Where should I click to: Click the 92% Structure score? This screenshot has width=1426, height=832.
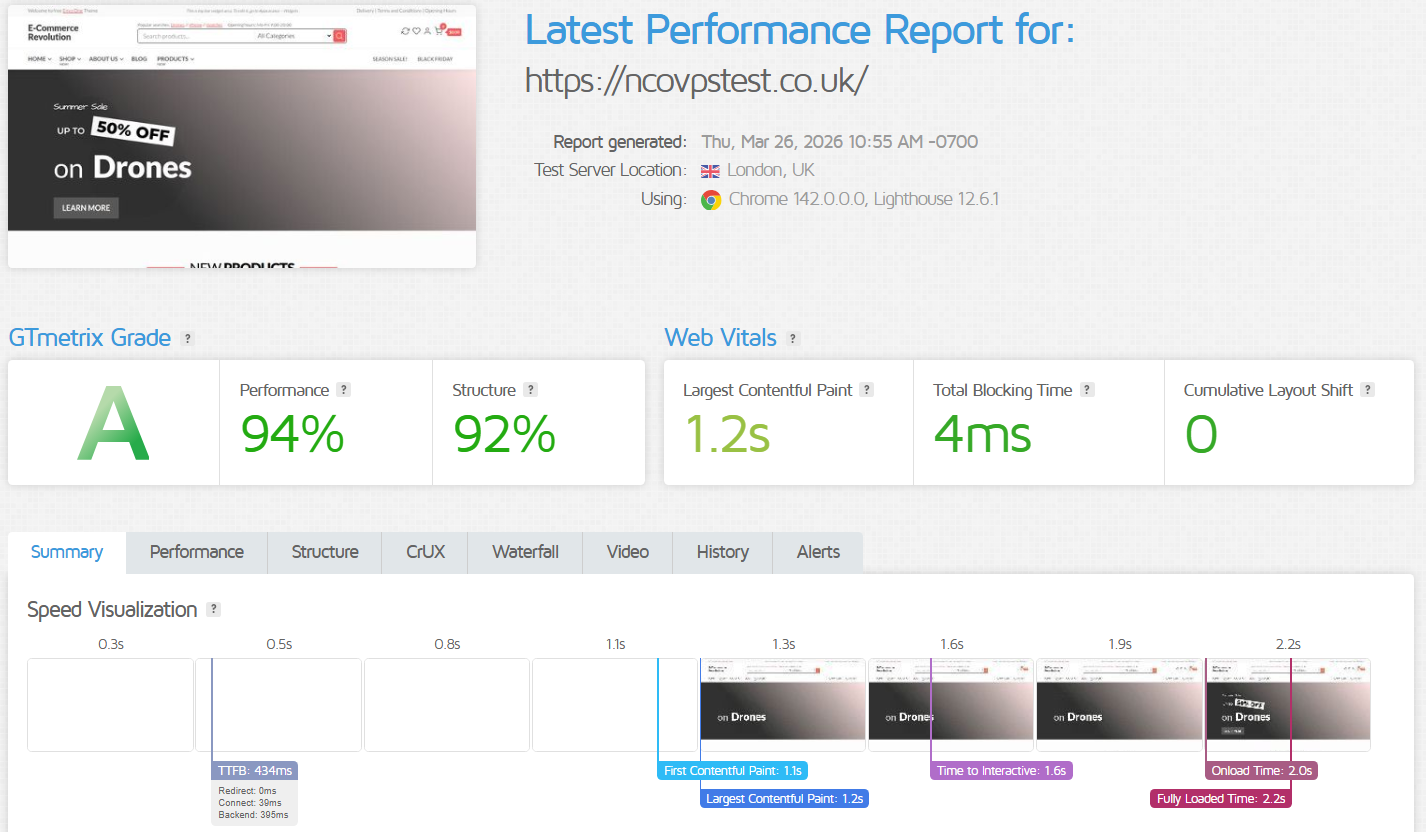[x=504, y=435]
